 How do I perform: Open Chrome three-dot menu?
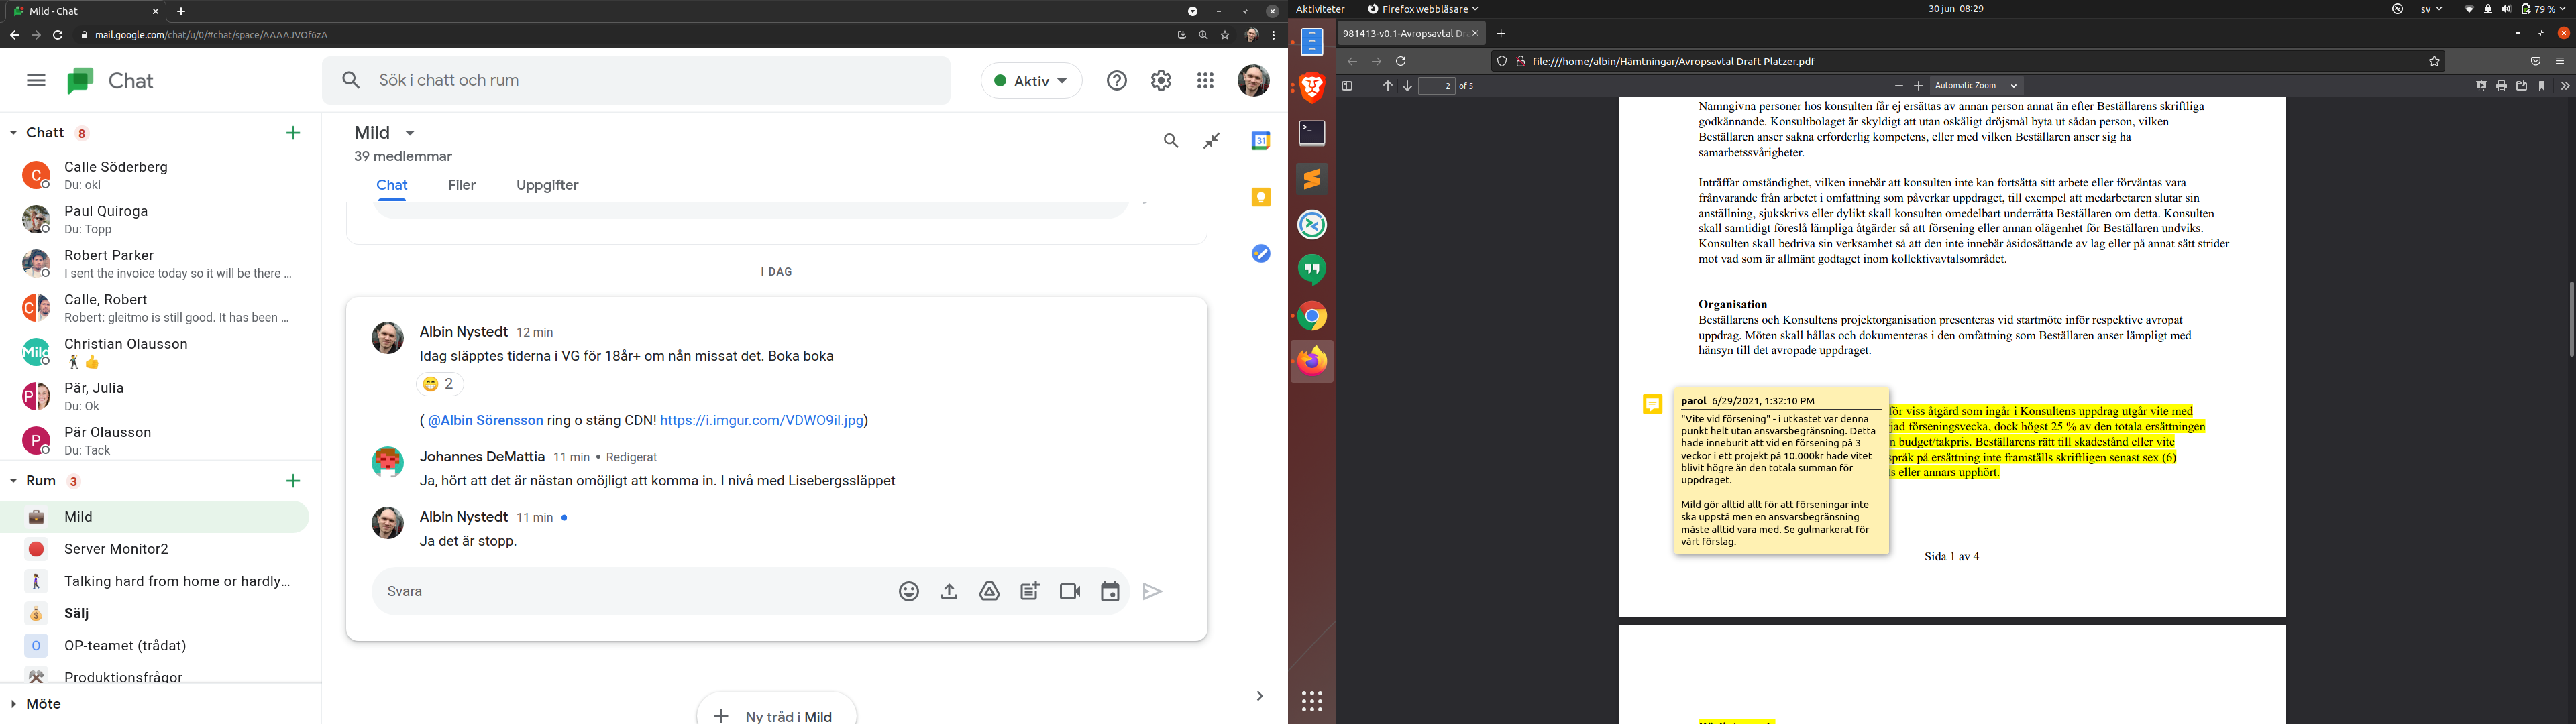click(x=1273, y=35)
